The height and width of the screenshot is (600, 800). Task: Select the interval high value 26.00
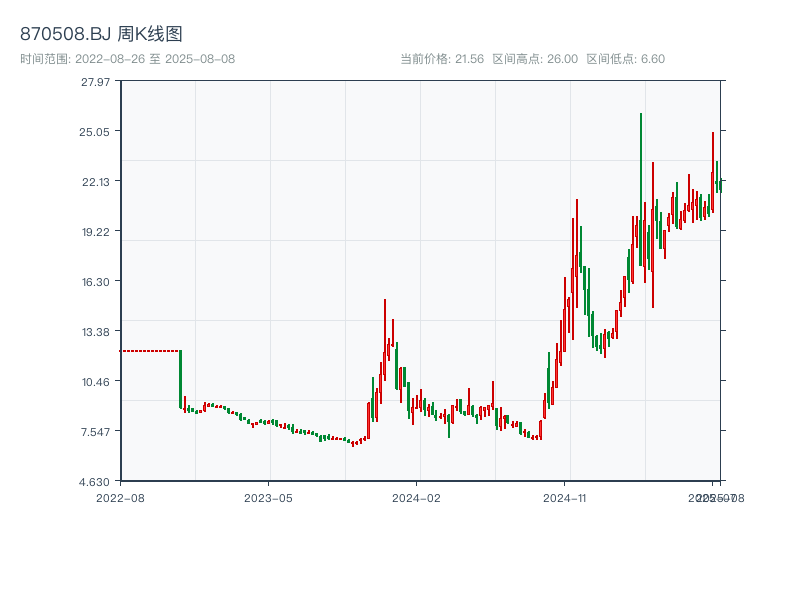click(562, 59)
